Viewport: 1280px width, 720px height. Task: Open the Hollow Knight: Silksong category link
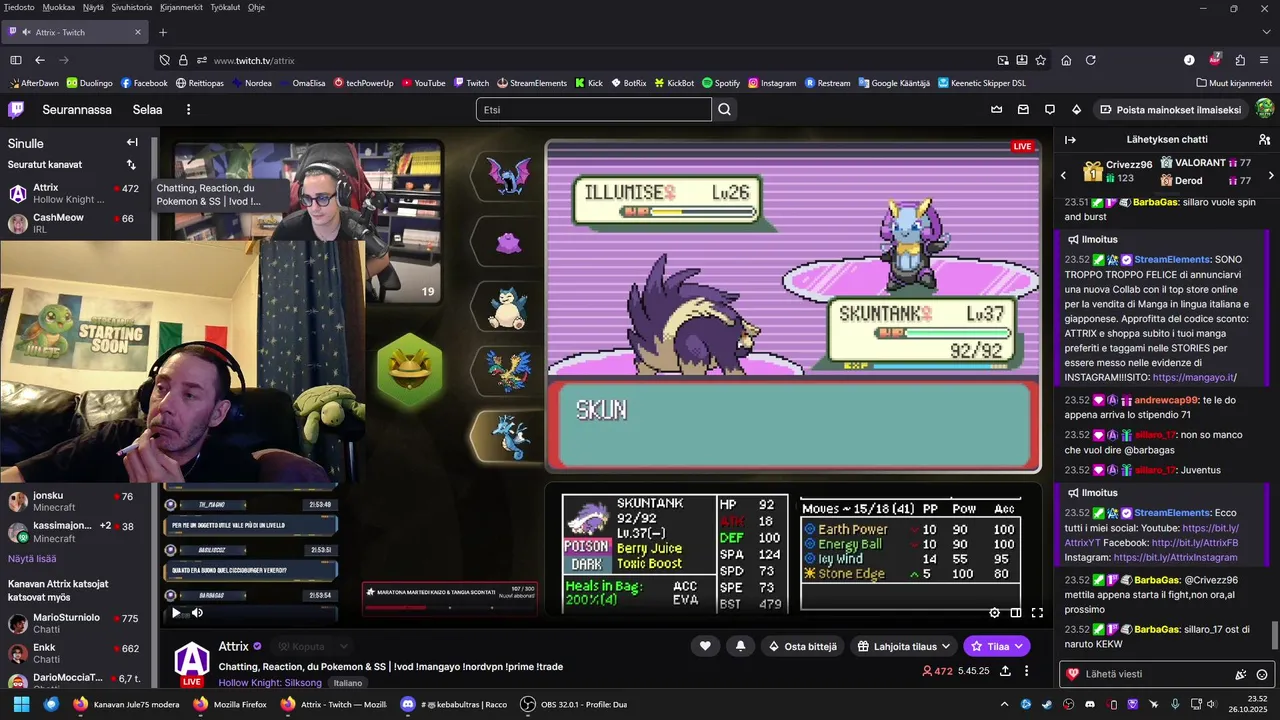tap(270, 683)
